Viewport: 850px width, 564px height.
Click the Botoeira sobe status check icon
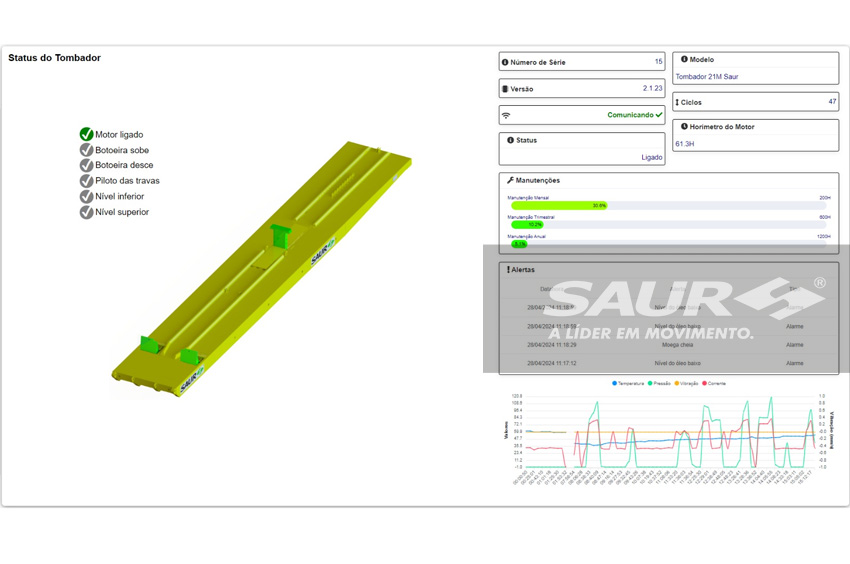click(86, 150)
